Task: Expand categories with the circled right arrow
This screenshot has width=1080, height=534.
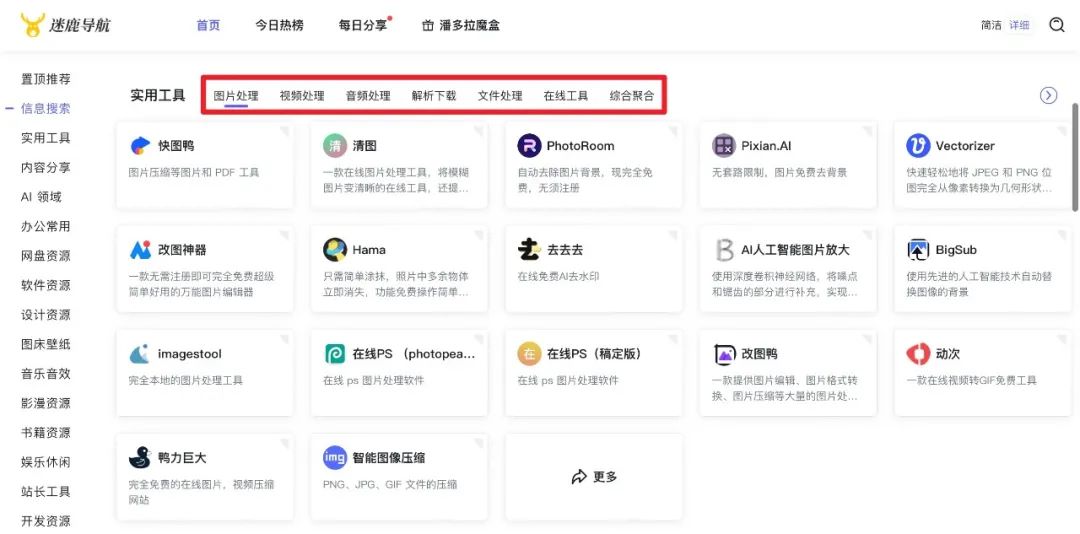Action: pos(1048,96)
